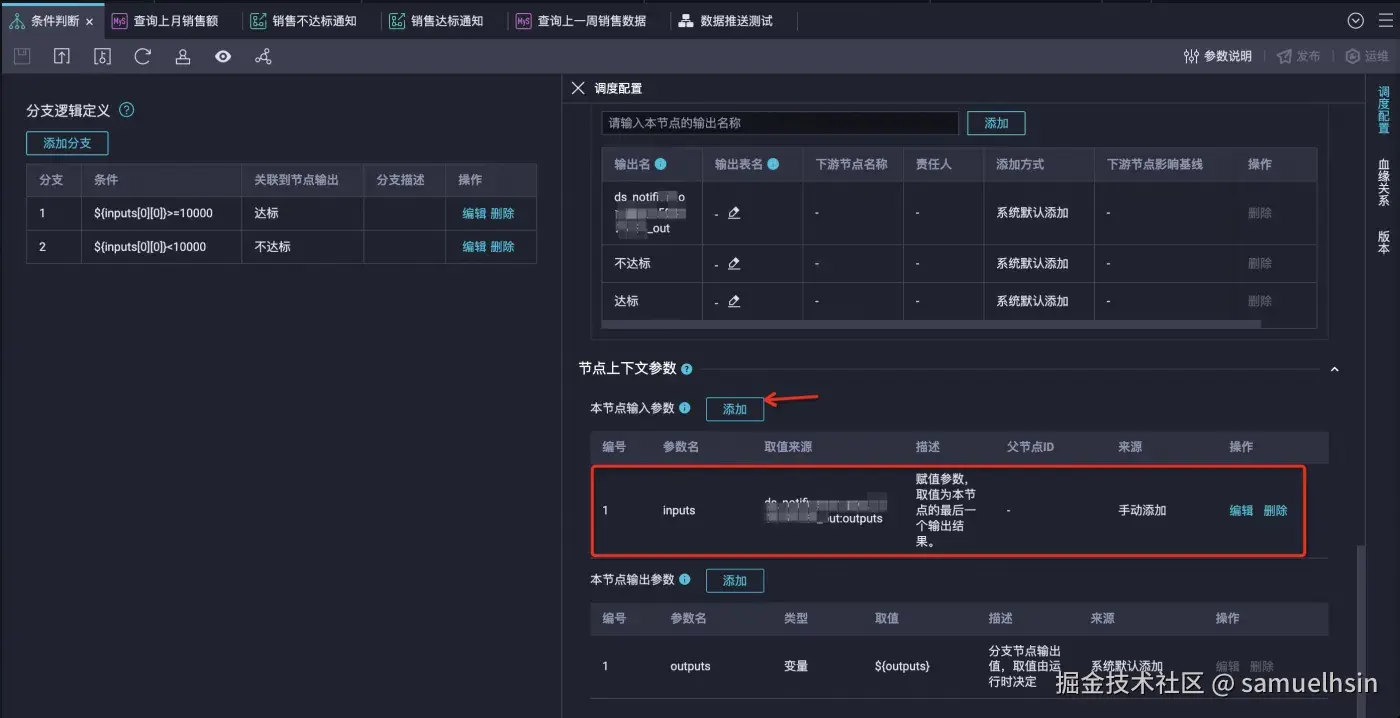Open the tab list dropdown circle icon
1400x718 pixels.
click(1356, 20)
